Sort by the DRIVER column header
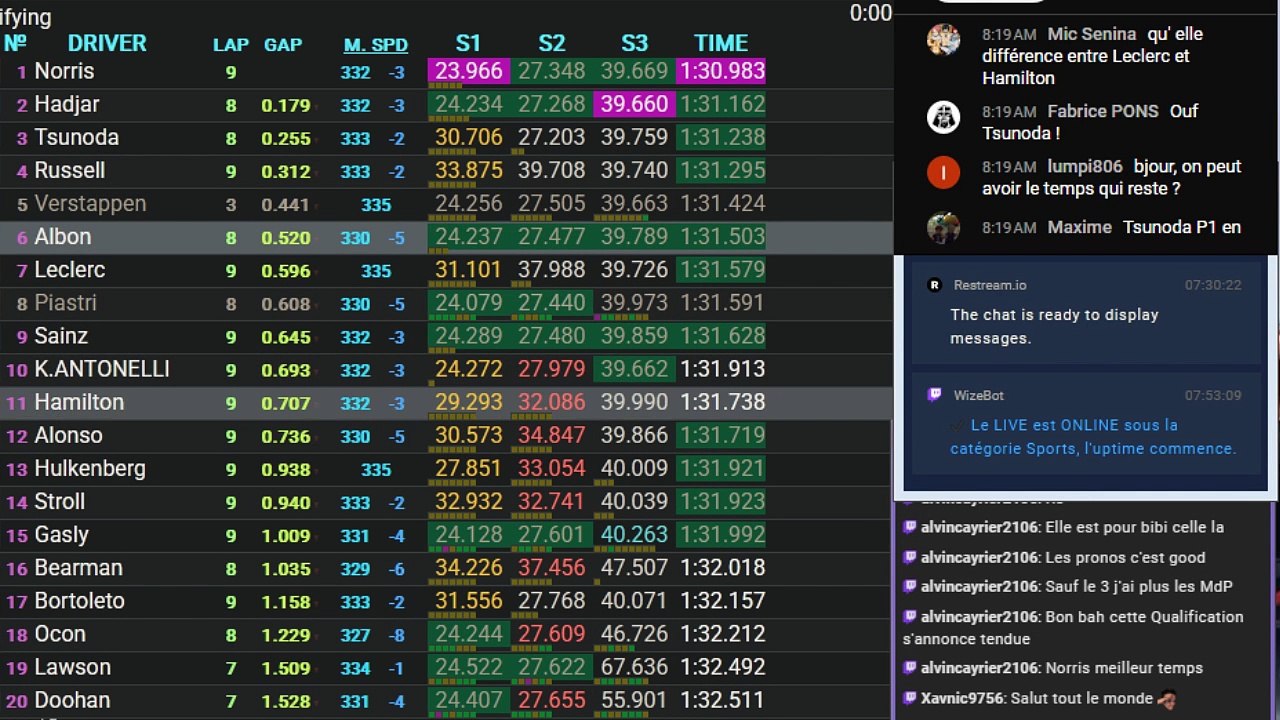1280x720 pixels. click(107, 43)
